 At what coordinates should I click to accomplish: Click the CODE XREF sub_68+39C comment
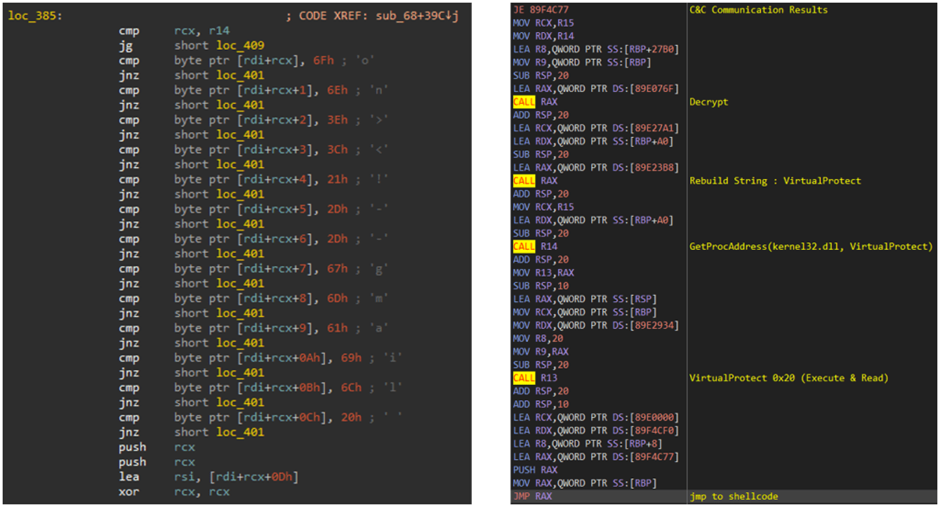click(x=372, y=16)
